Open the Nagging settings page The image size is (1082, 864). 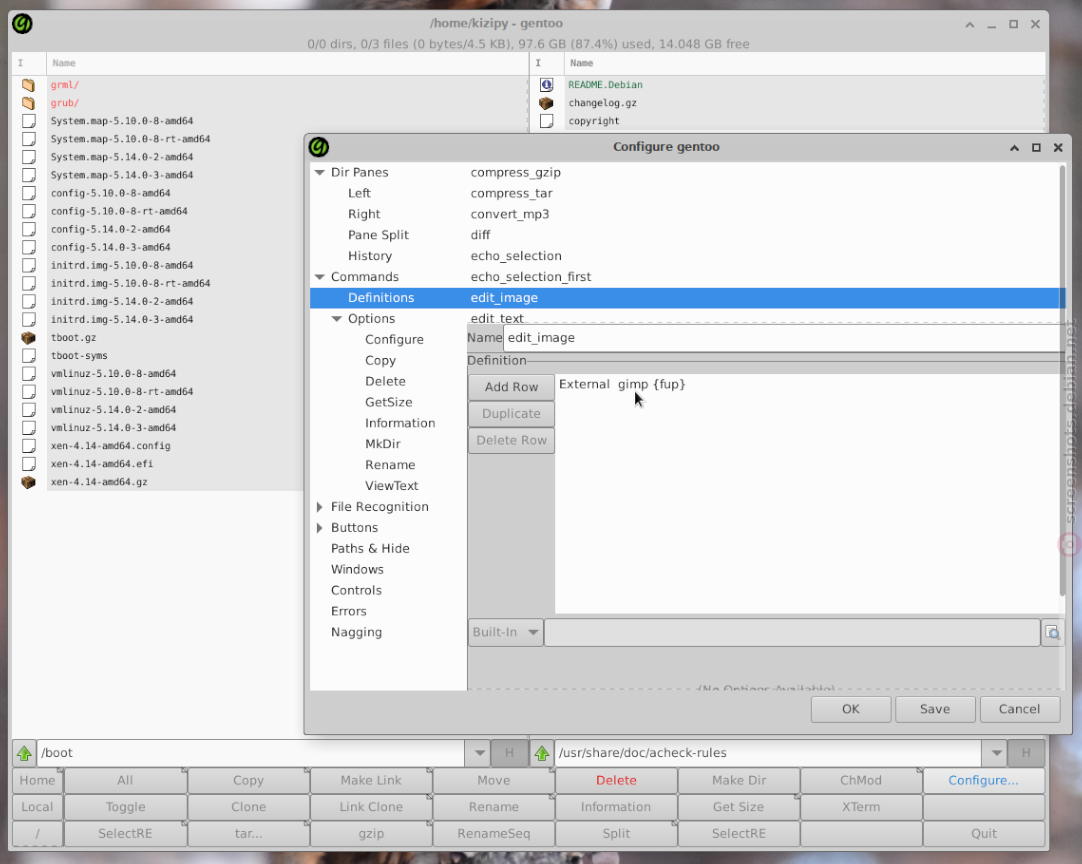click(356, 632)
